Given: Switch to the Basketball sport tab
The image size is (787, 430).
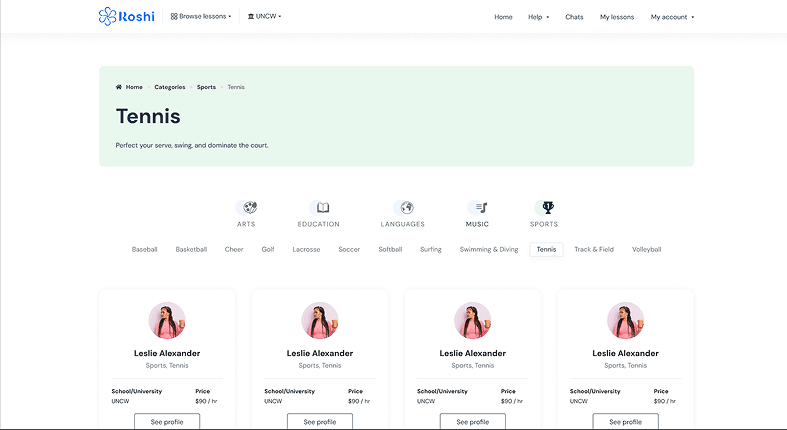Looking at the screenshot, I should pyautogui.click(x=191, y=249).
